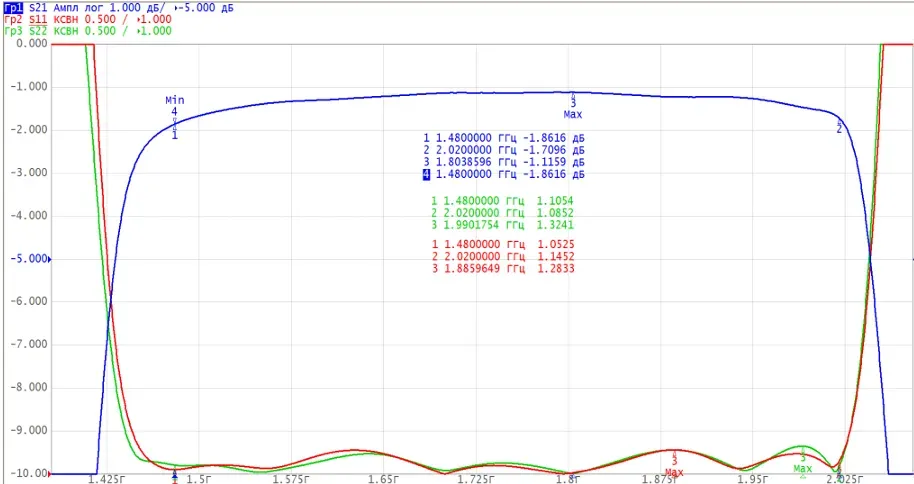Screen dimensions: 914x484
Task: Click the 1.725Г frequency axis label
Action: pyautogui.click(x=476, y=479)
